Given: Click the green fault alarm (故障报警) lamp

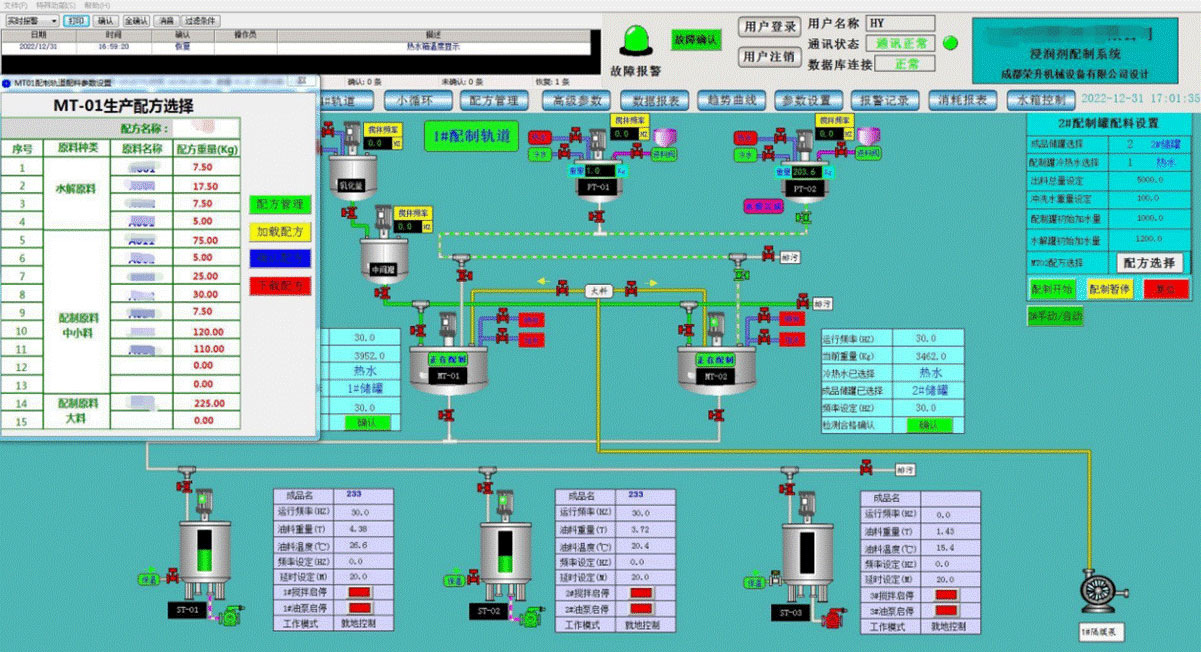Looking at the screenshot, I should [x=635, y=40].
